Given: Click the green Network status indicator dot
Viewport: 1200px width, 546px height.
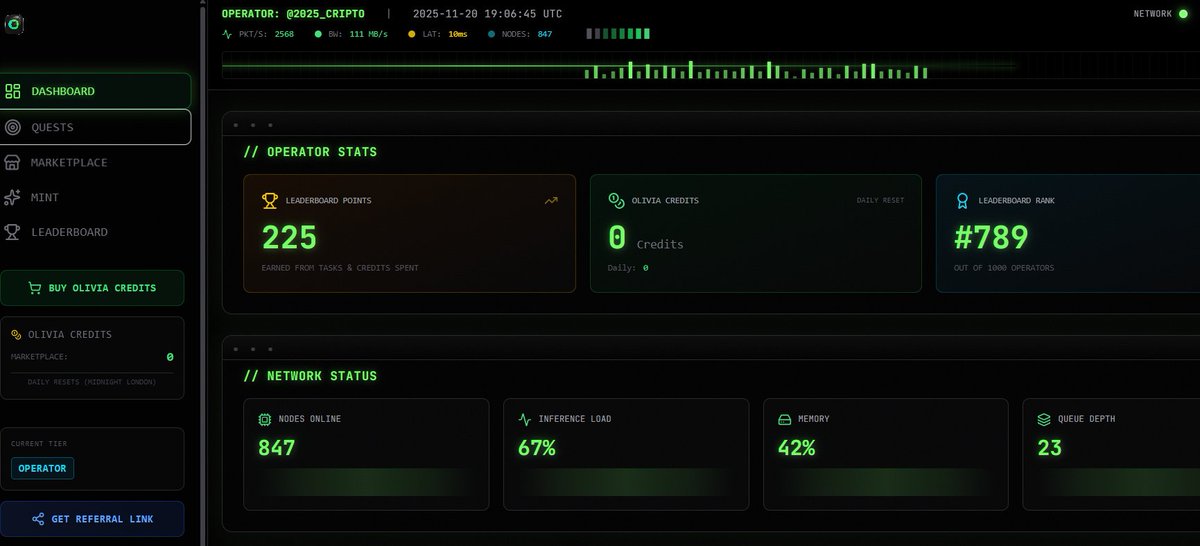Looking at the screenshot, I should pos(1182,14).
